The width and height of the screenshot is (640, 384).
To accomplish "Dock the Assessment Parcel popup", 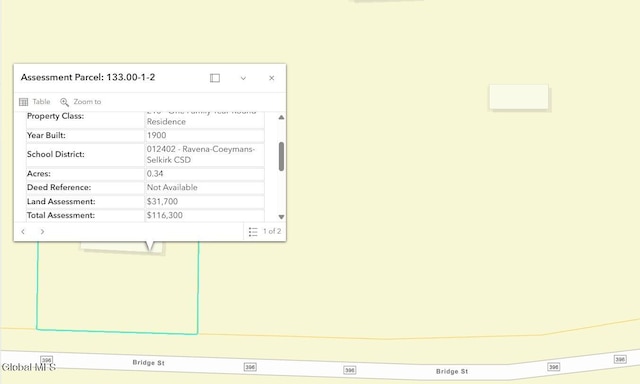I will point(215,78).
